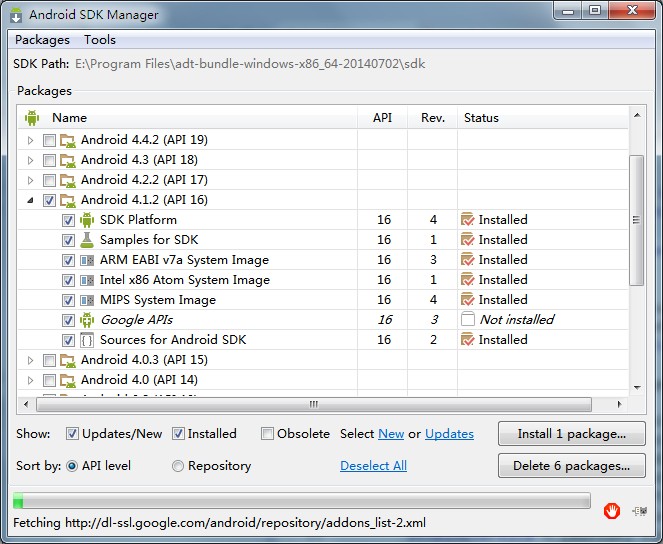The height and width of the screenshot is (544, 663).
Task: Click the Android robot icon in Name header
Action: tap(32, 118)
